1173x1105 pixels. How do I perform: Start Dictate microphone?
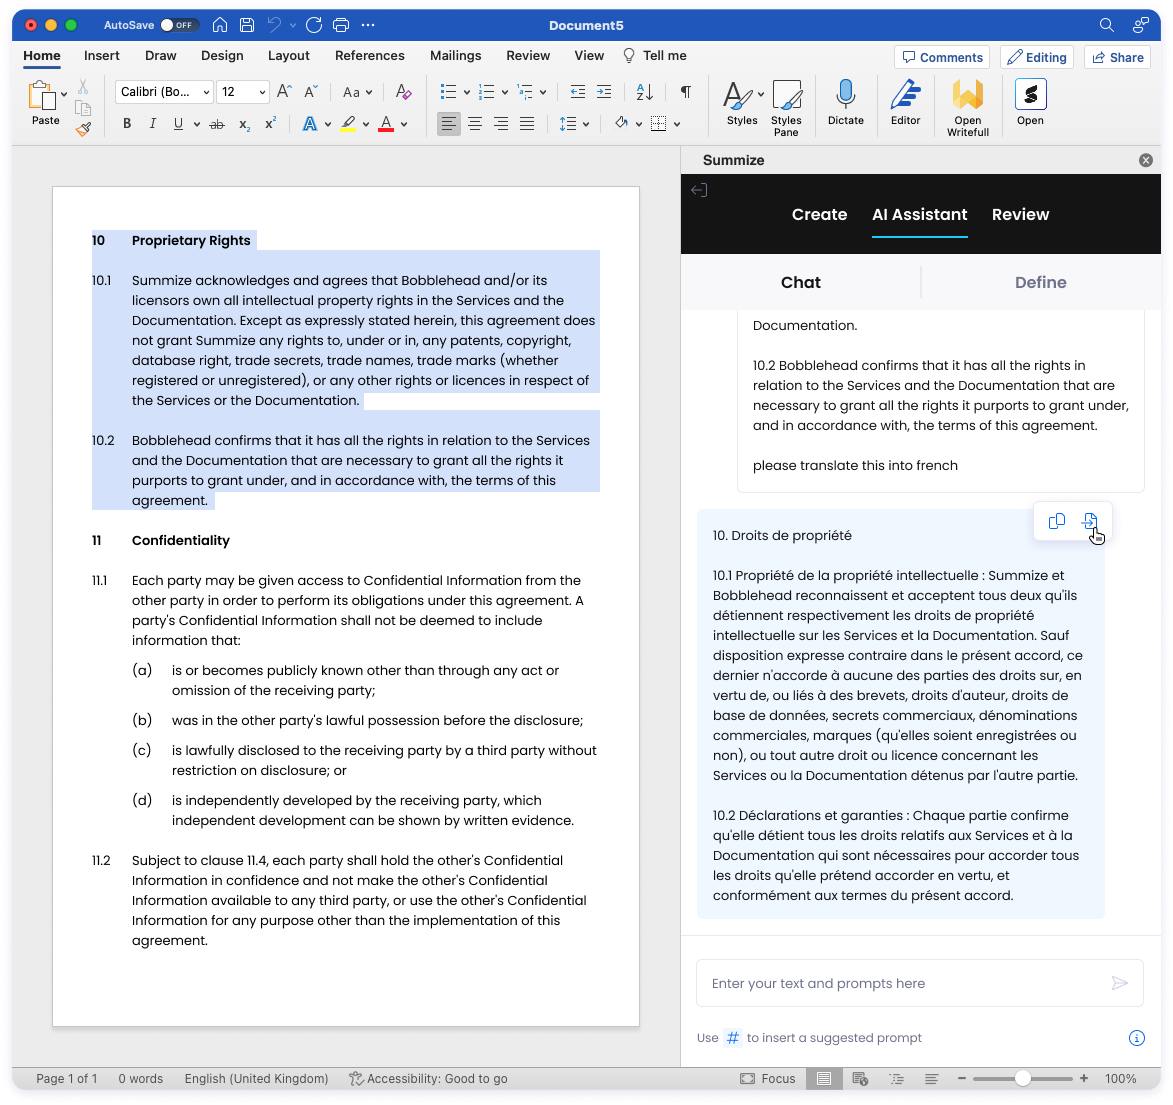(x=846, y=103)
